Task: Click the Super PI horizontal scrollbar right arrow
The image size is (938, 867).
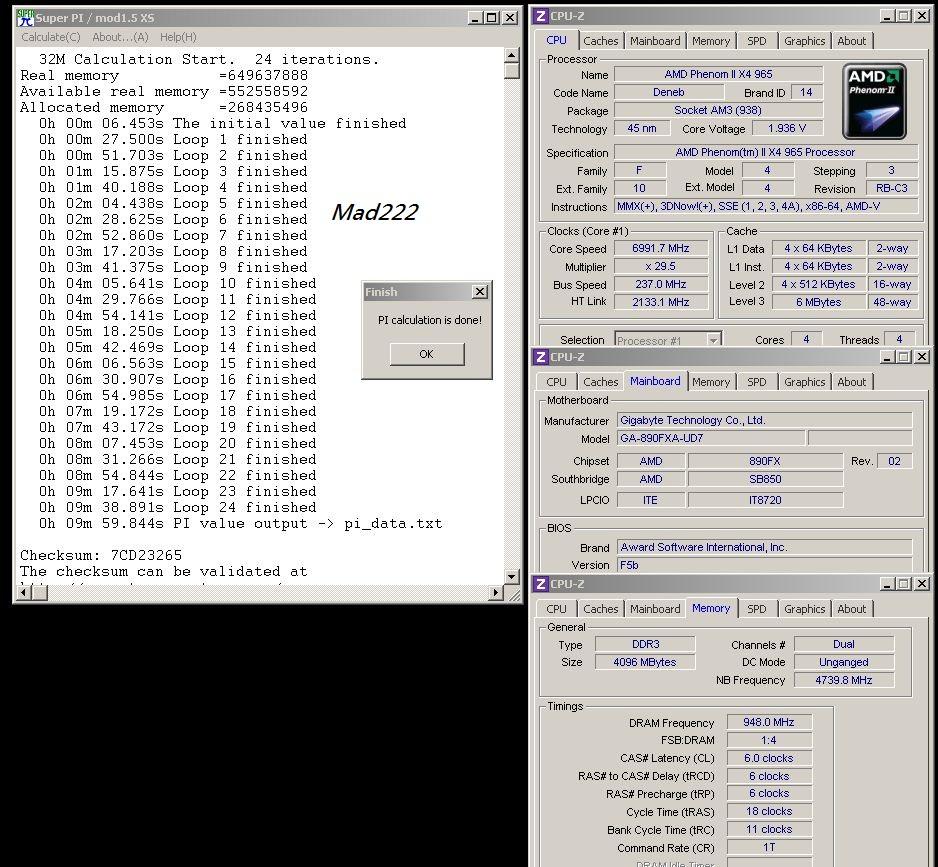Action: 495,593
